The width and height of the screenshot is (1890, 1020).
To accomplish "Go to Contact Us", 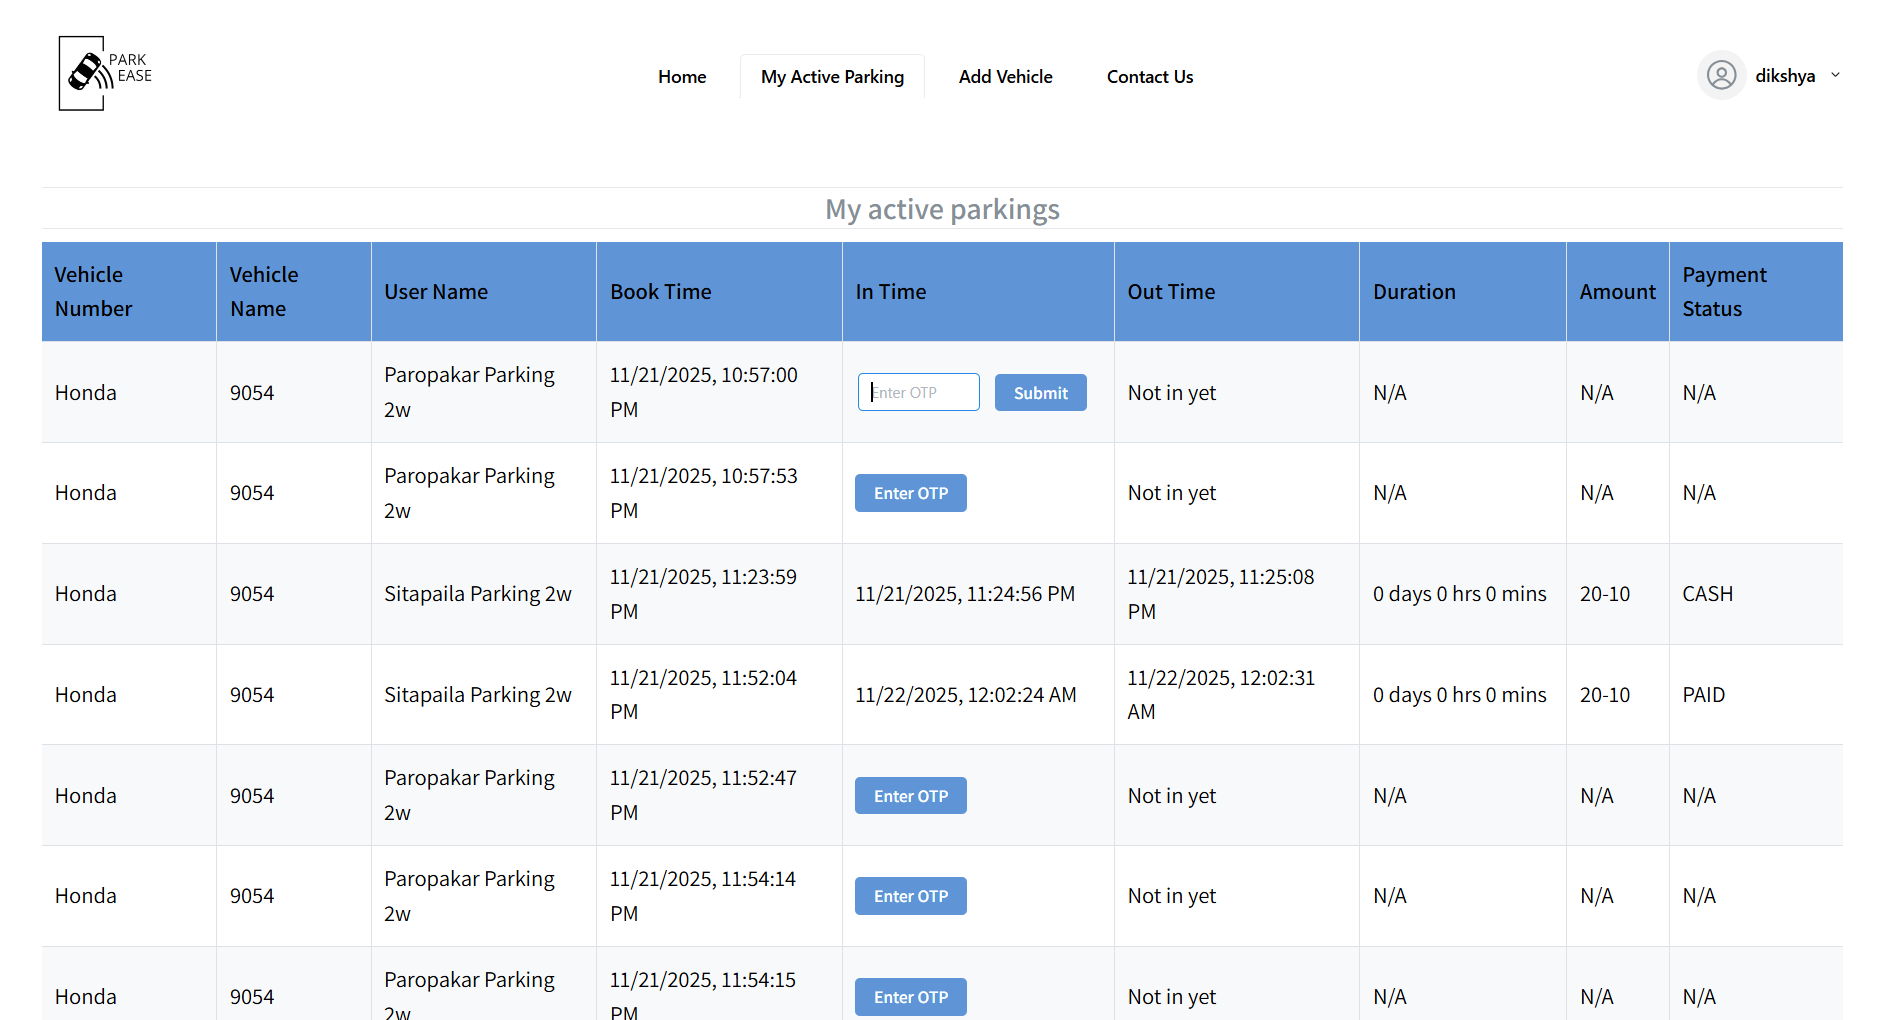I will coord(1149,76).
